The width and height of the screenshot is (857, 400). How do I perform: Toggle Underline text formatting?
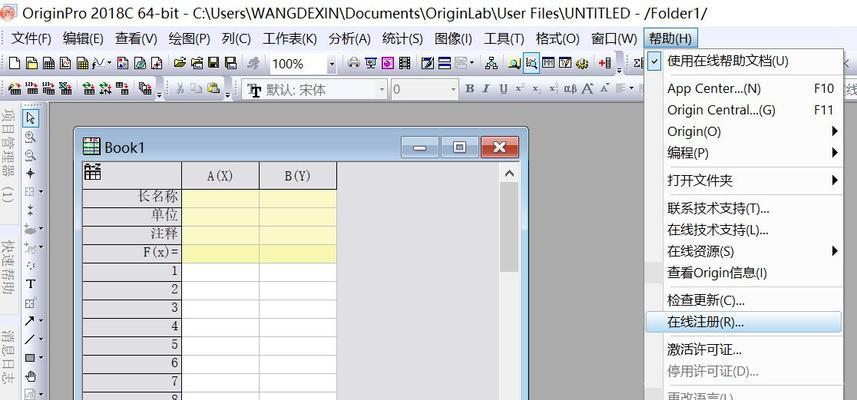(503, 89)
